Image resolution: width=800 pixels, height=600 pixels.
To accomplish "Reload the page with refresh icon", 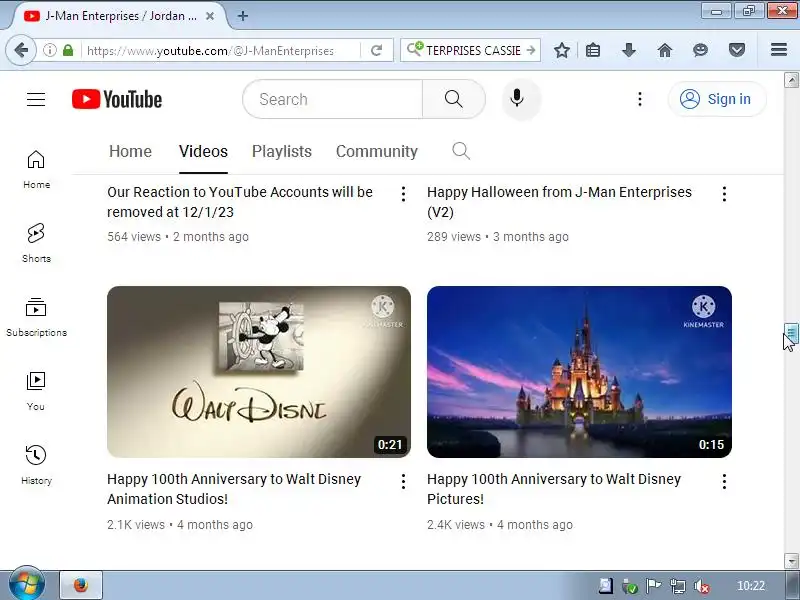I will click(377, 50).
